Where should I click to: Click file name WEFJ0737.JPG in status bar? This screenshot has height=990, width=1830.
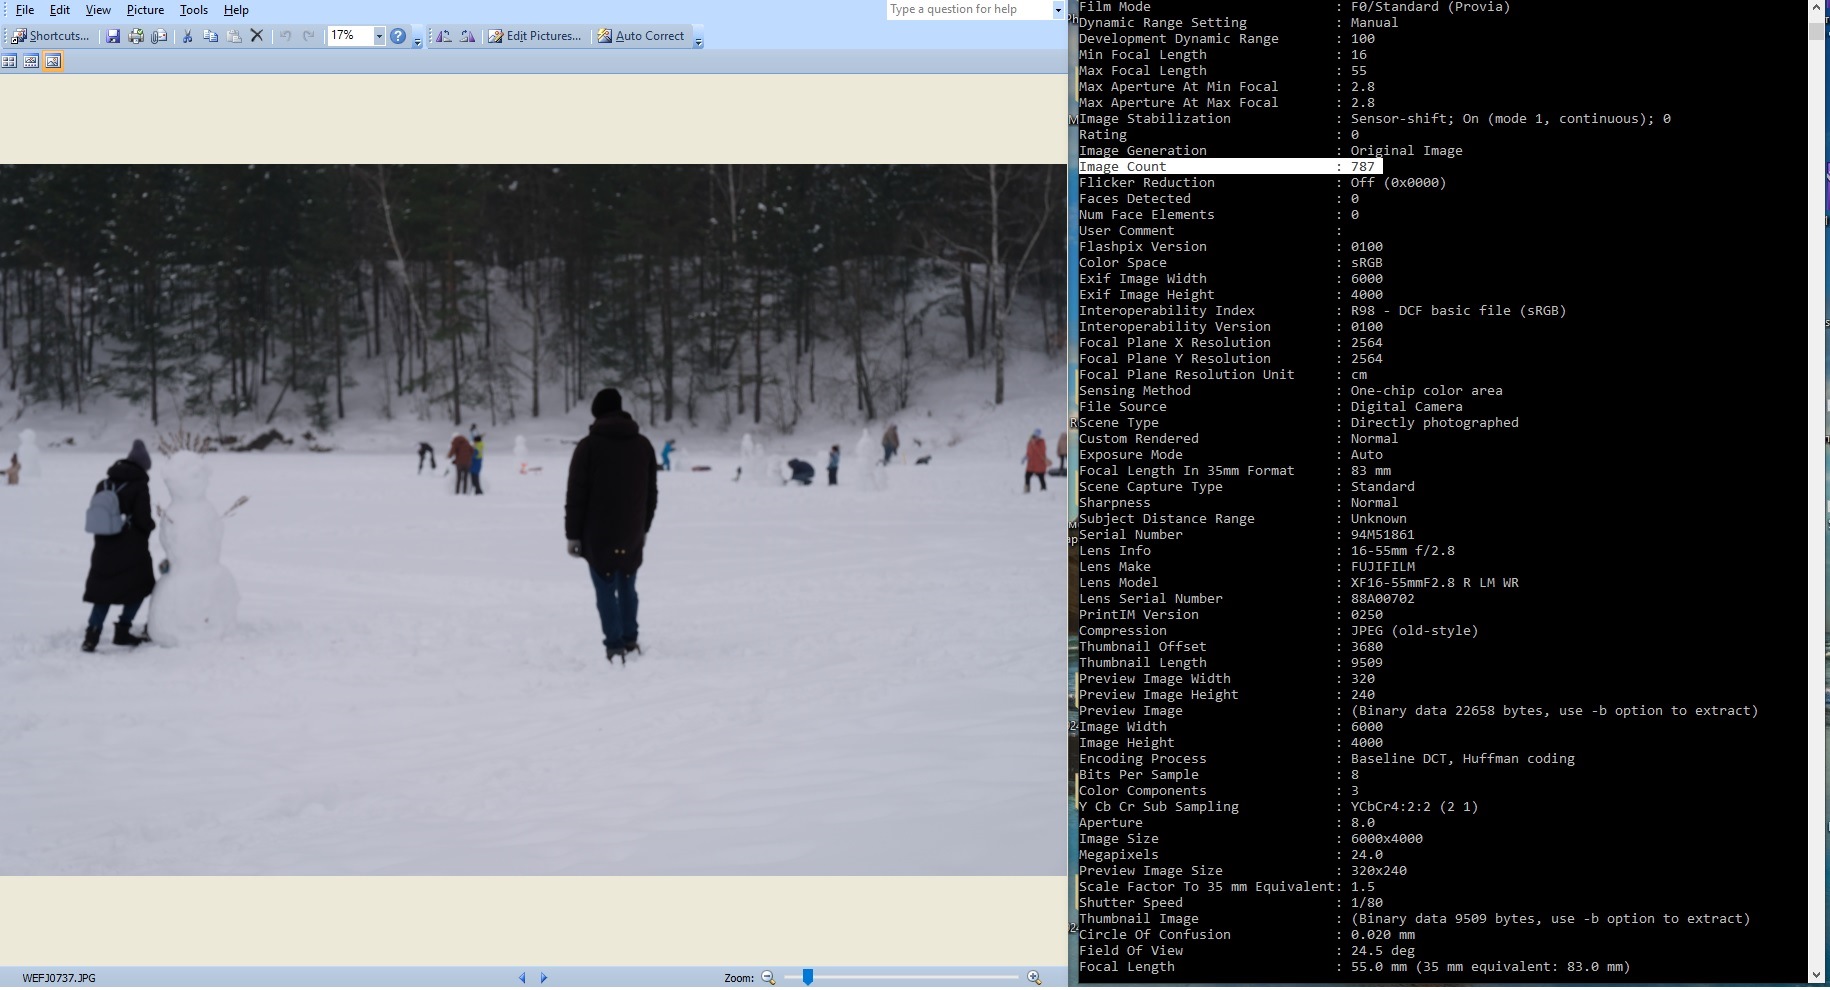(x=59, y=978)
